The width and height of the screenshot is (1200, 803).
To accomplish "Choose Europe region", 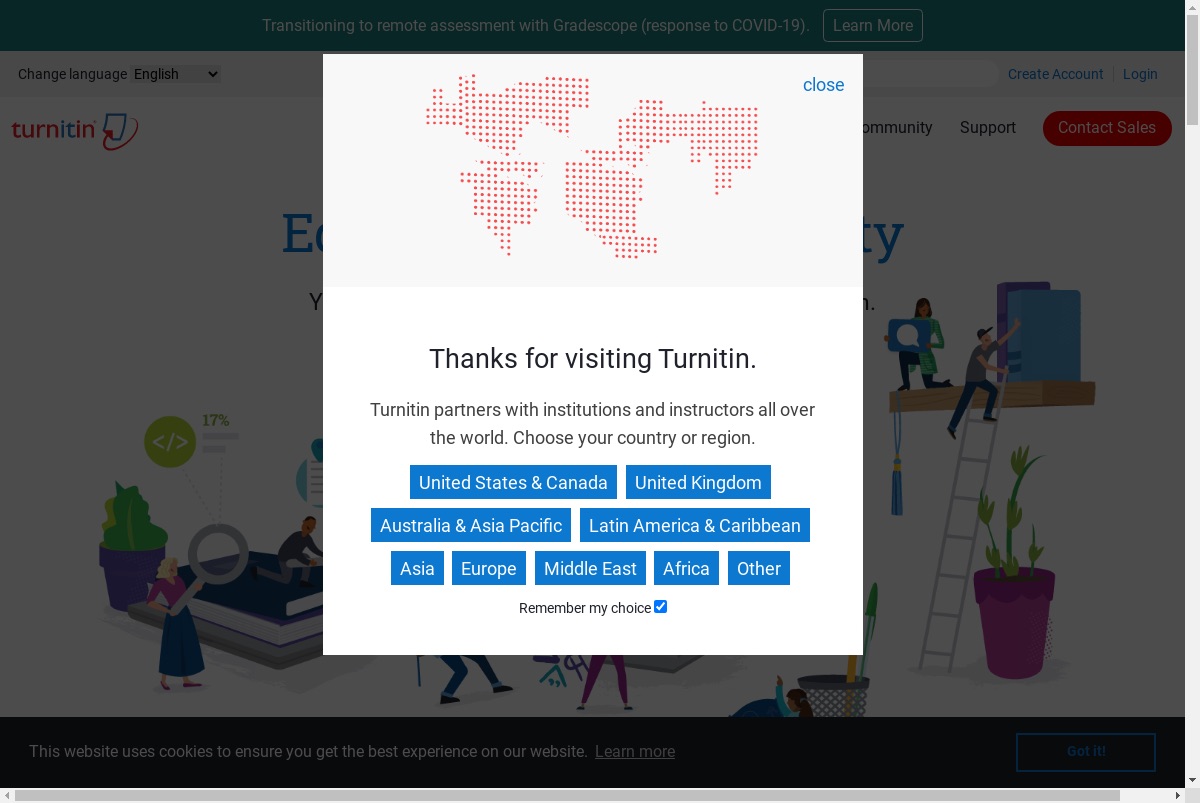I will [x=489, y=568].
